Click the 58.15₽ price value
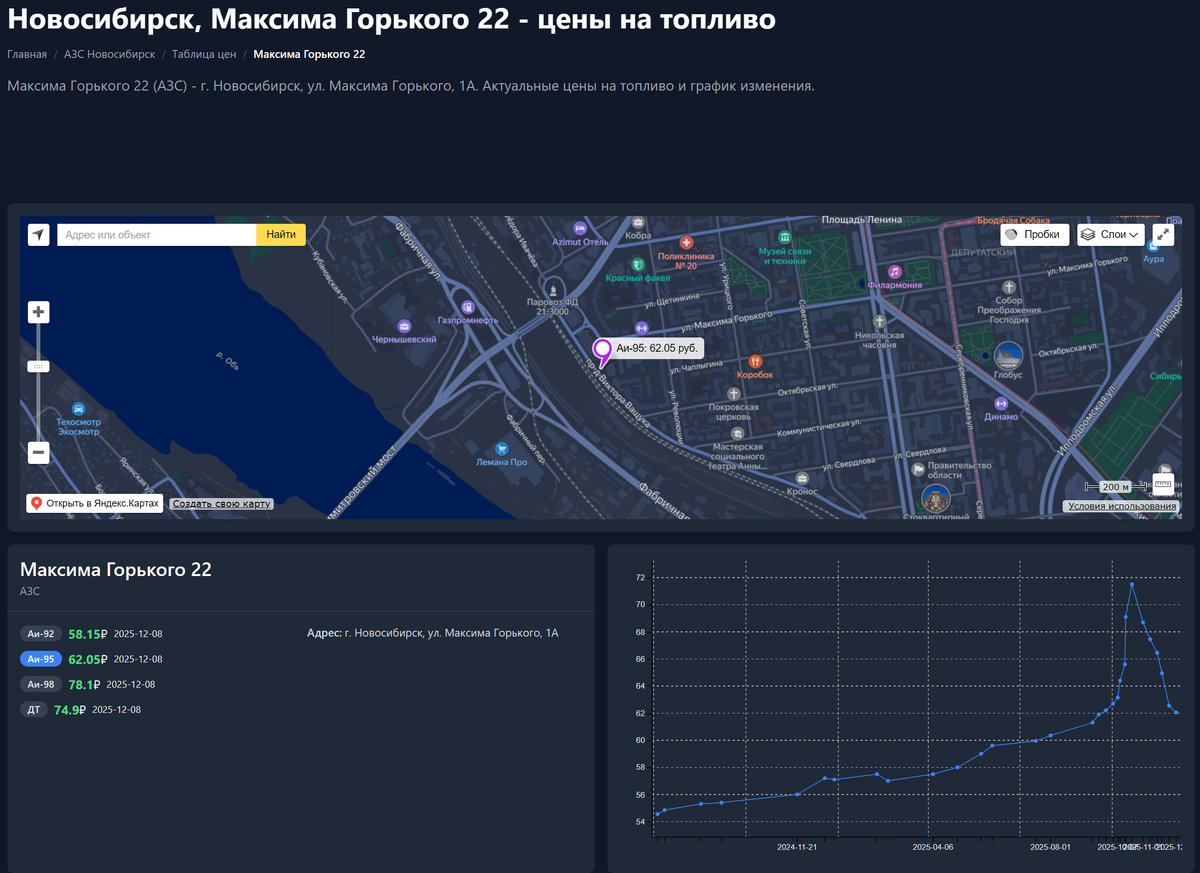Screen dimensions: 1200x873 pos(88,634)
